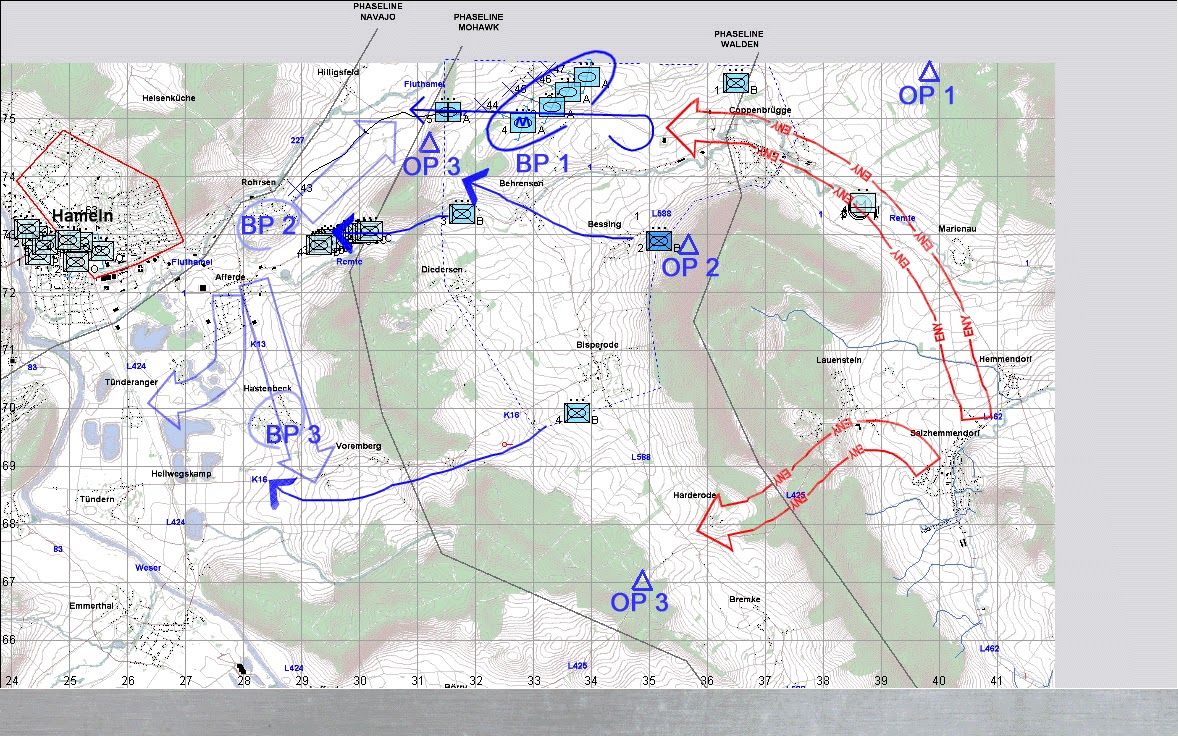Choose unit 4 B south of Bisperode
The width and height of the screenshot is (1178, 736).
tap(577, 412)
